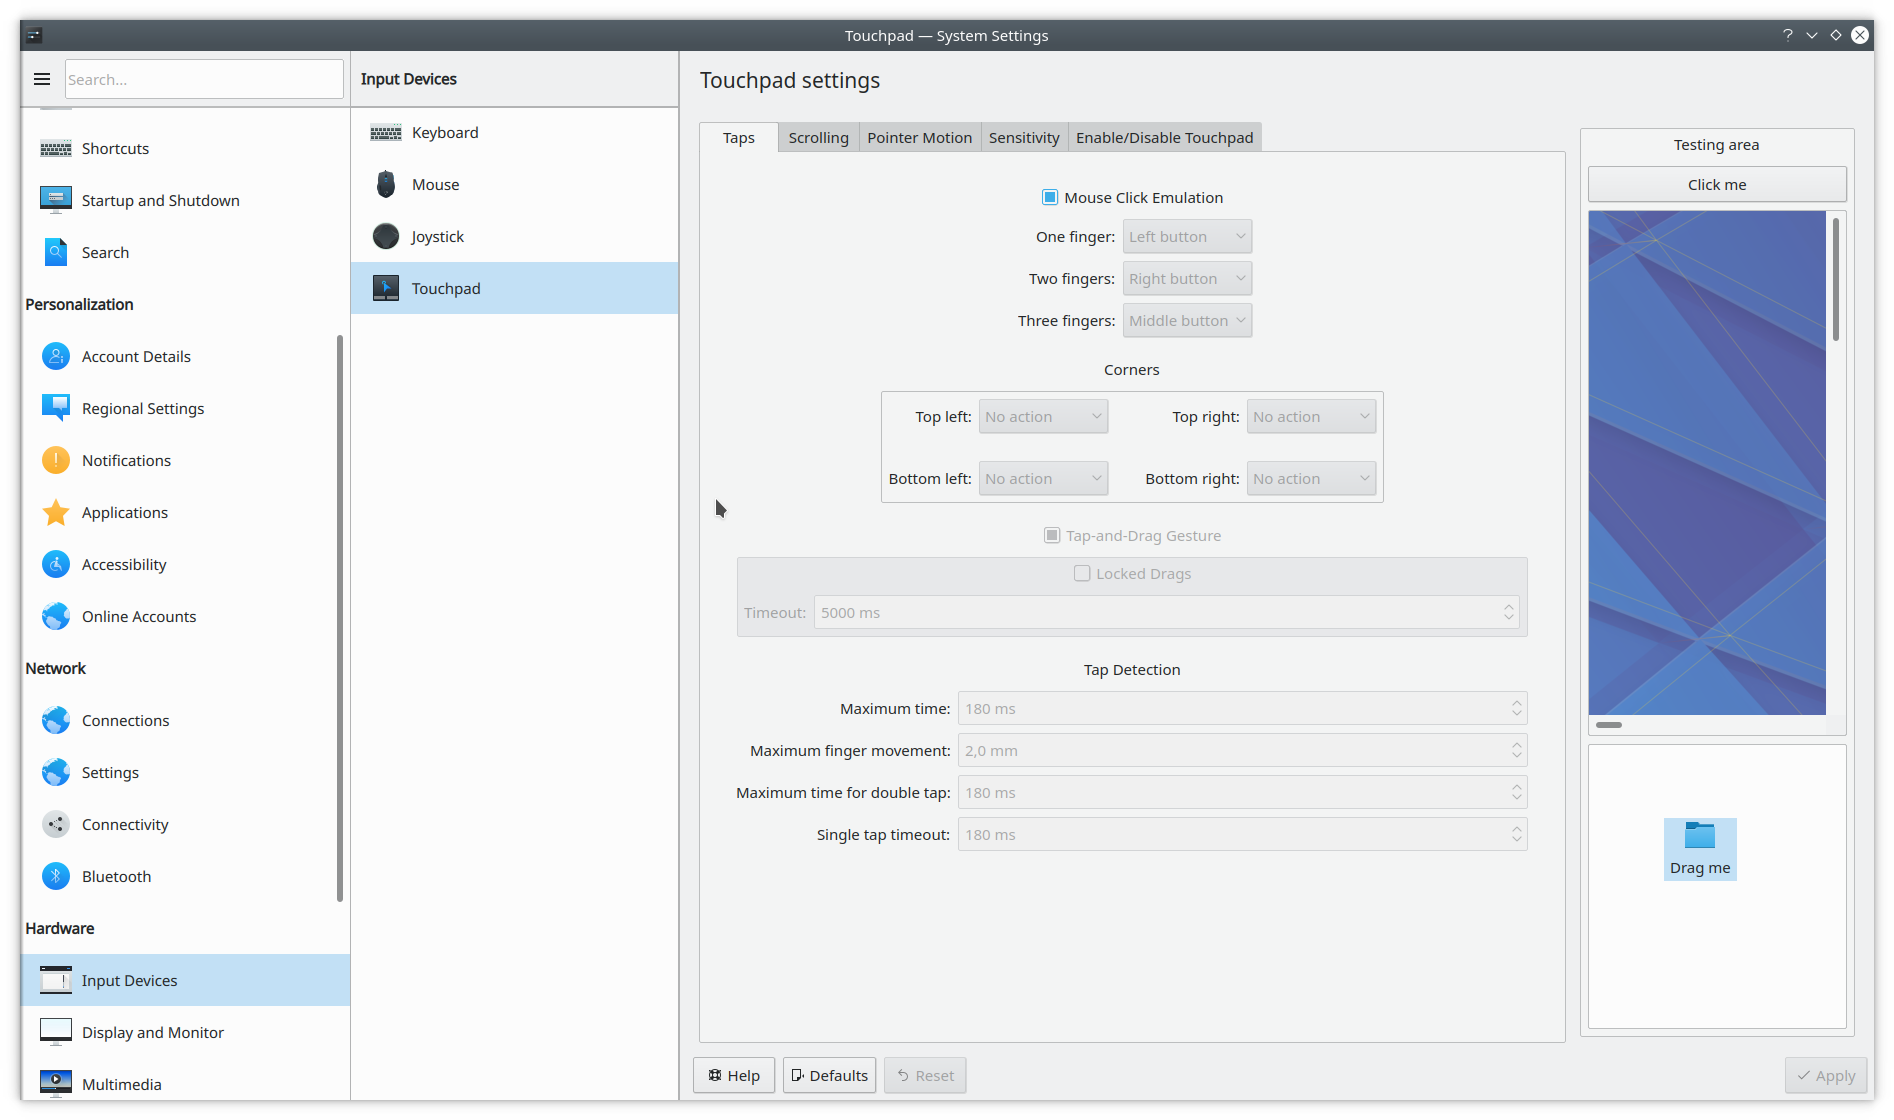
Task: Click the Single tap timeout spinbox
Action: (x=1242, y=835)
